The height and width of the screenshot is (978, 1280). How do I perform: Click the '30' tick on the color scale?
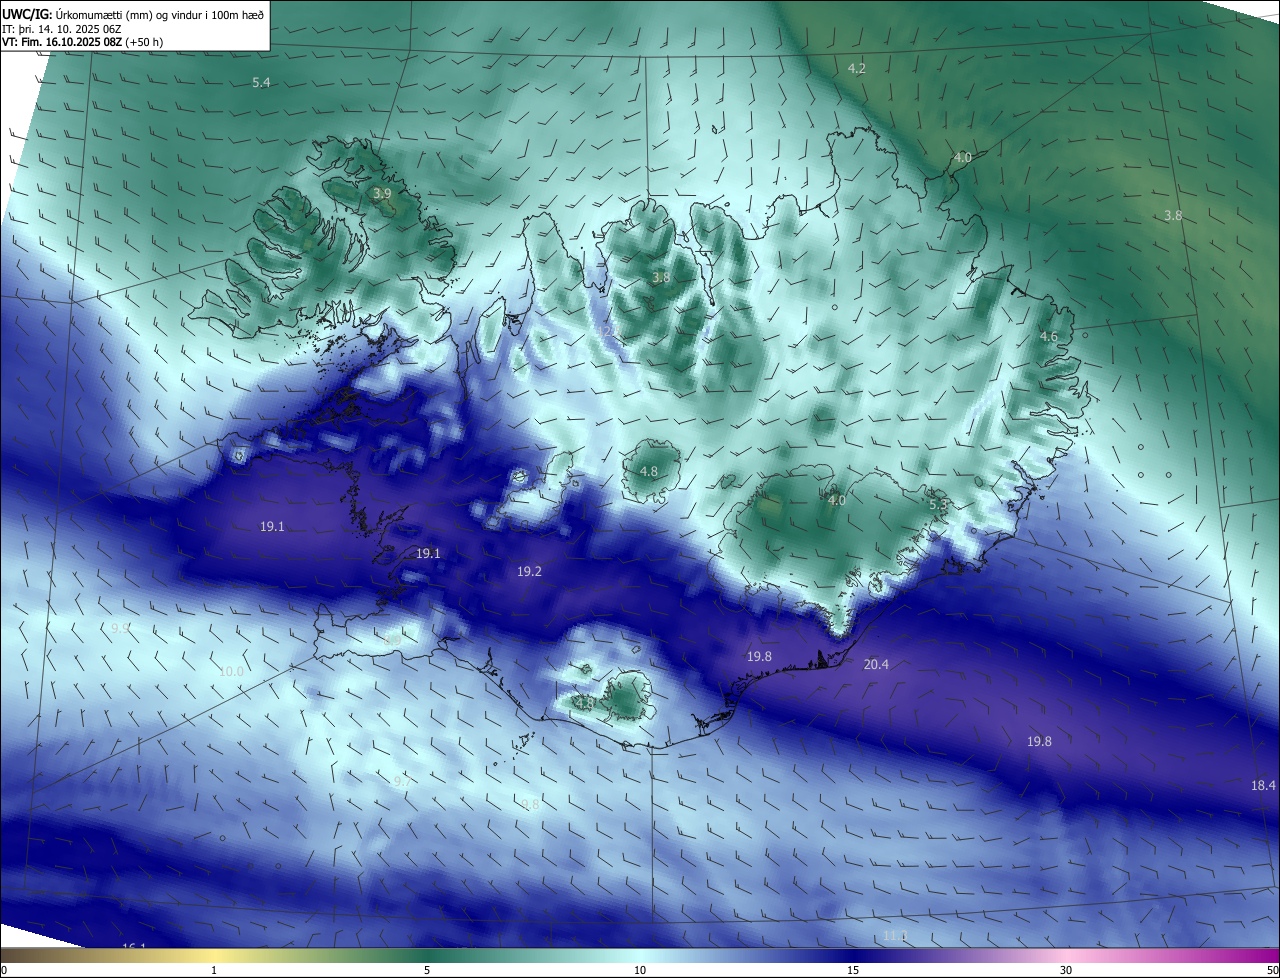(x=1066, y=970)
